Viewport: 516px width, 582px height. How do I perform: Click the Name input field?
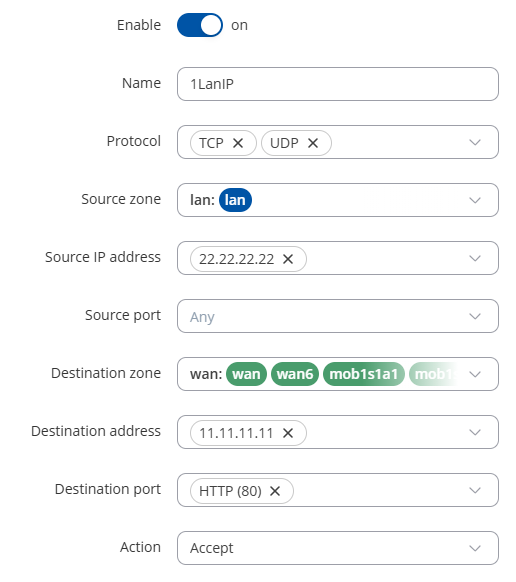coord(338,84)
